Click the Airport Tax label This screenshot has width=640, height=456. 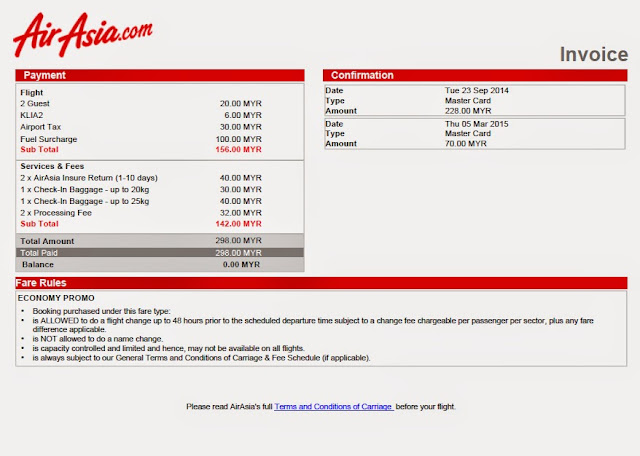[x=40, y=127]
